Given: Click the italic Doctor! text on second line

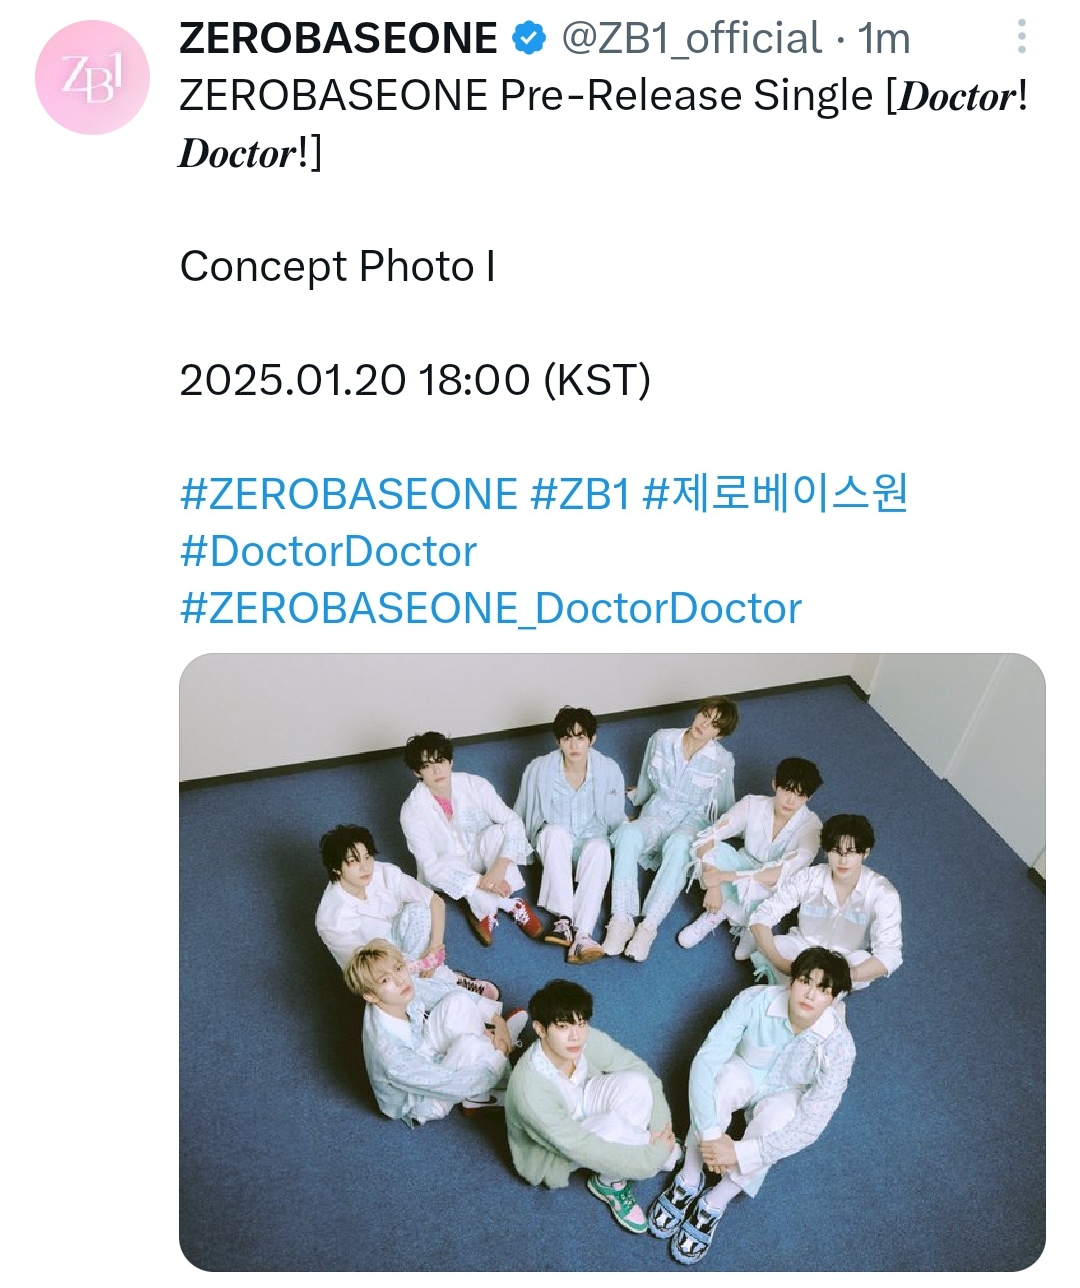Looking at the screenshot, I should click(x=247, y=154).
